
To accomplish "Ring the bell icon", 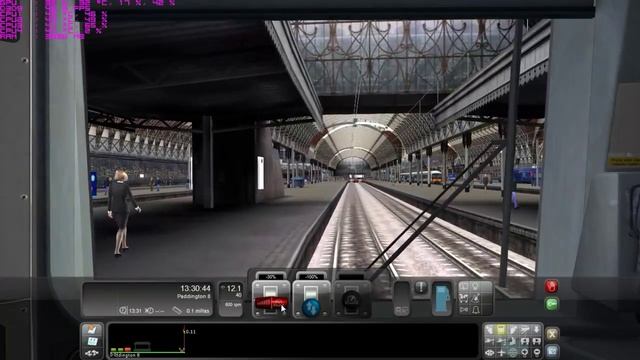I will point(476,310).
